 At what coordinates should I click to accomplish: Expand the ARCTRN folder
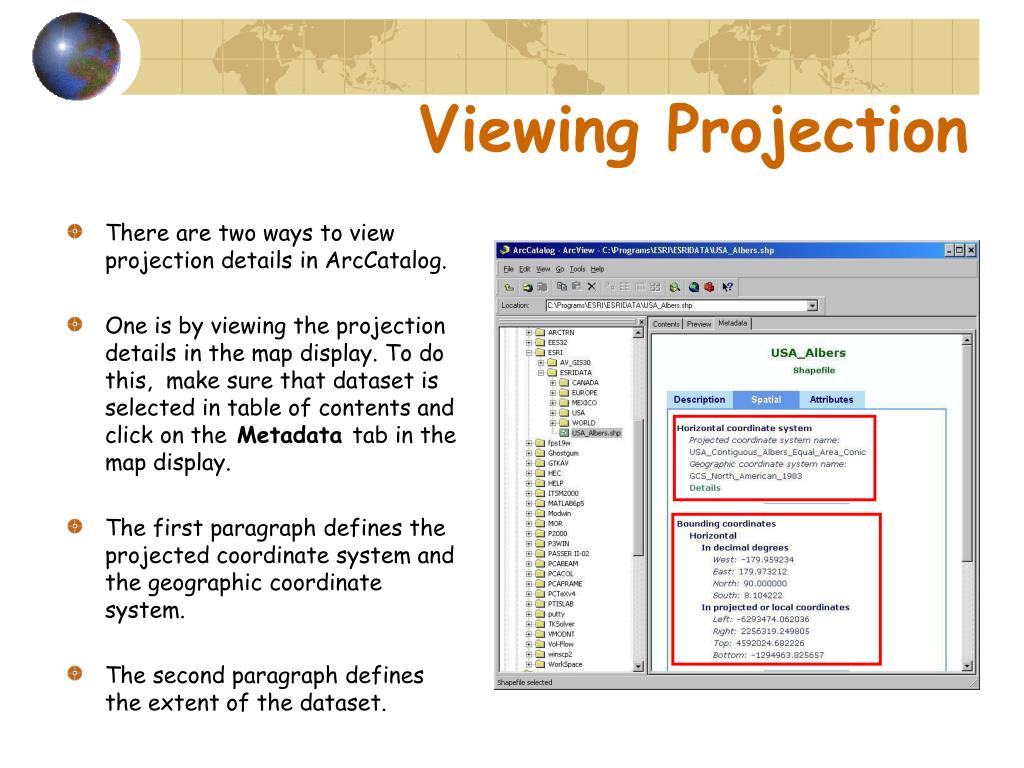click(x=529, y=332)
